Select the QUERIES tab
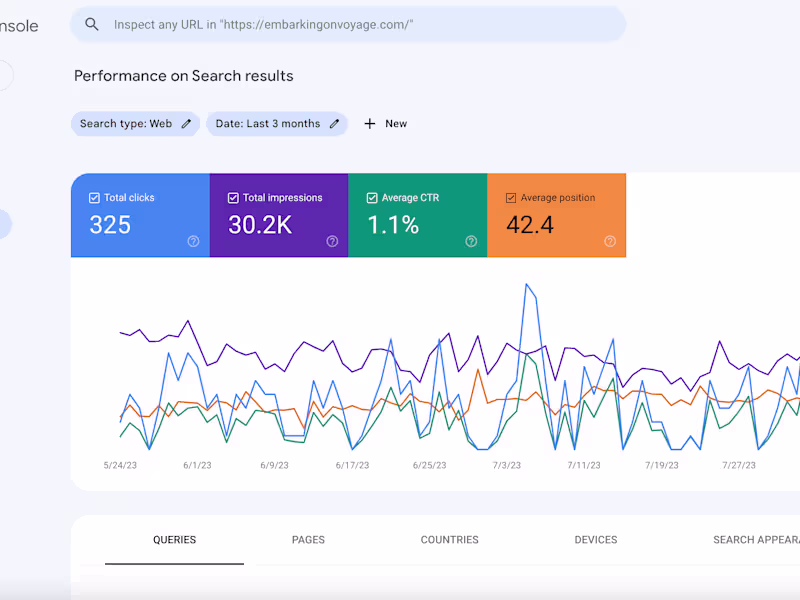Screen dimensions: 800x600 pos(174,539)
